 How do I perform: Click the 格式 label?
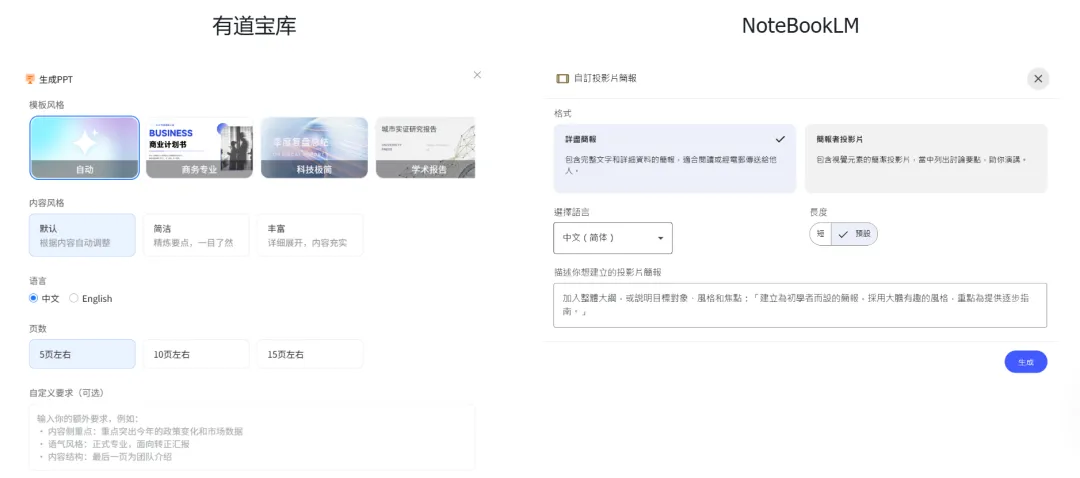563,113
